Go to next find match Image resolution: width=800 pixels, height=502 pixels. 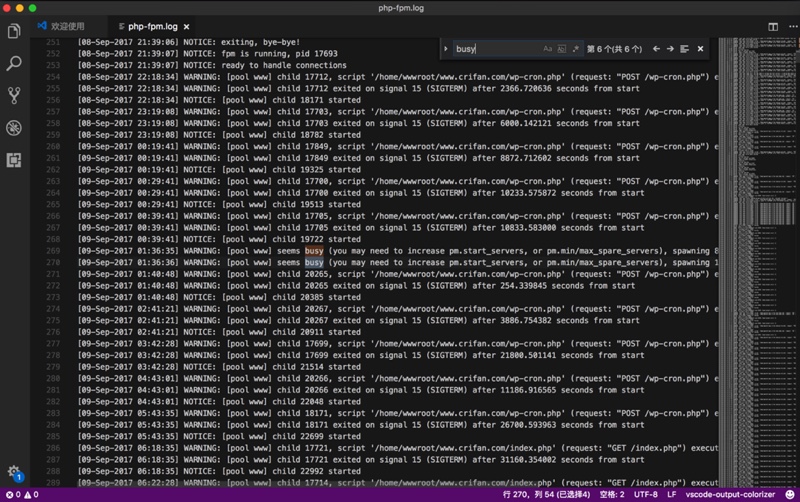(670, 49)
